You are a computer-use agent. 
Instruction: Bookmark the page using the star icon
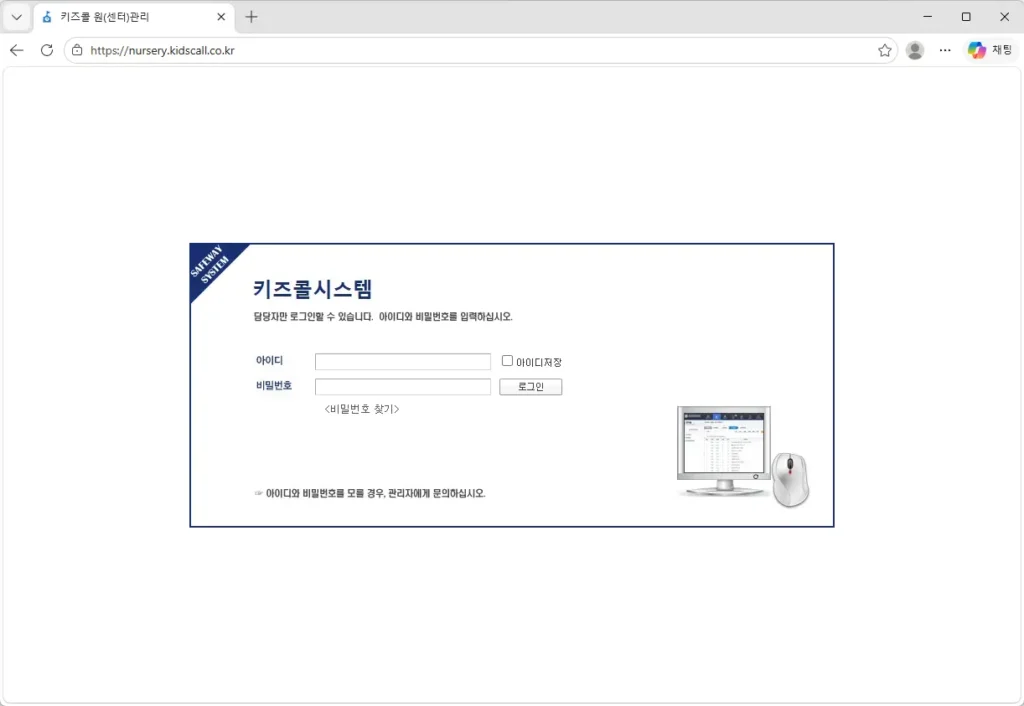tap(884, 49)
